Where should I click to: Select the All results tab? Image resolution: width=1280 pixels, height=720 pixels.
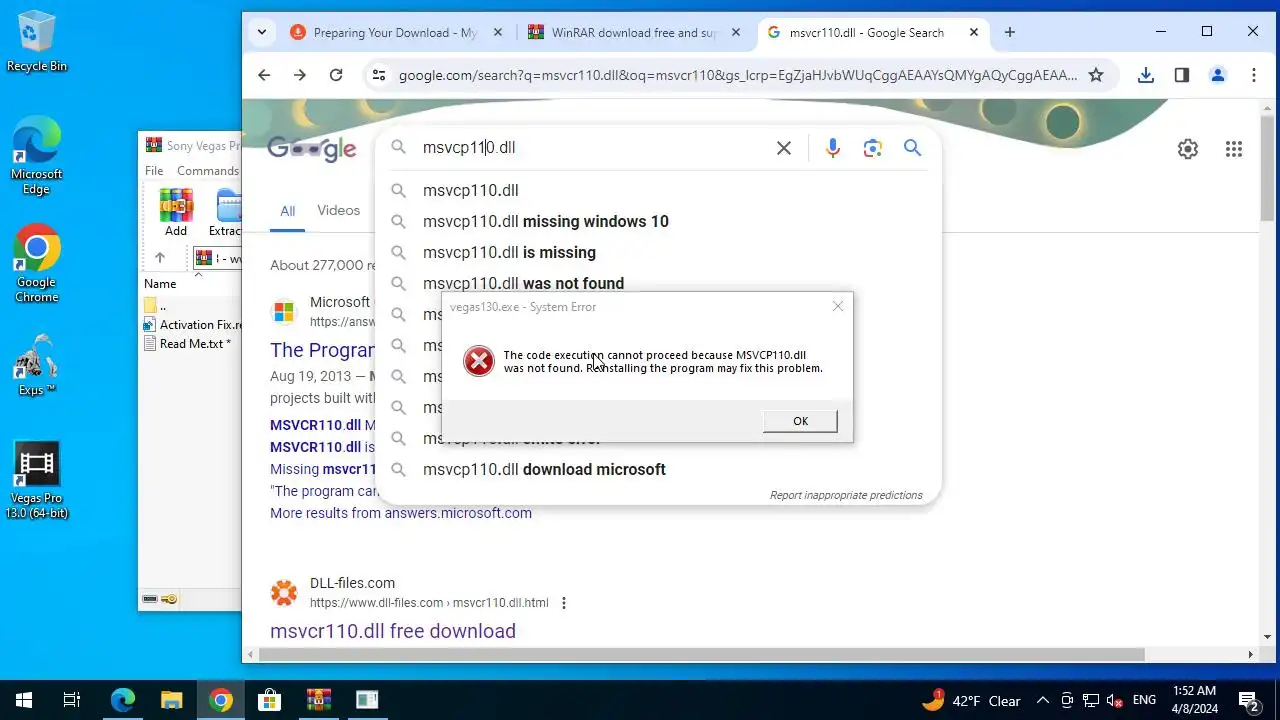point(287,211)
